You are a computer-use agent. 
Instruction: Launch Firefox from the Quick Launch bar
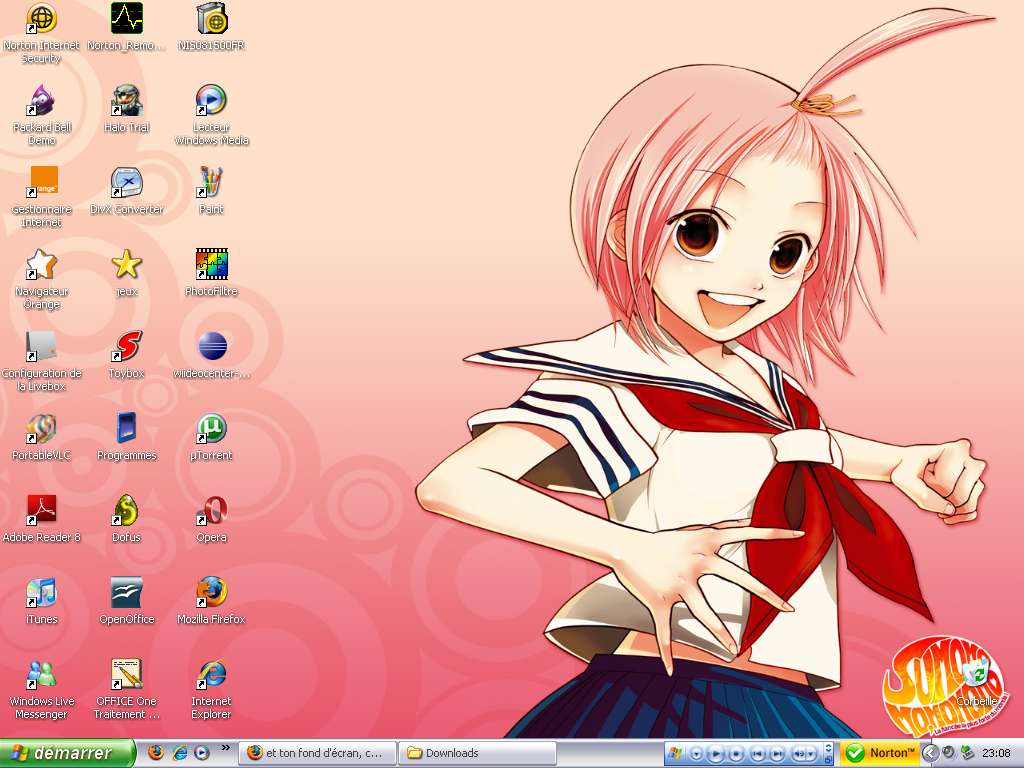(155, 752)
